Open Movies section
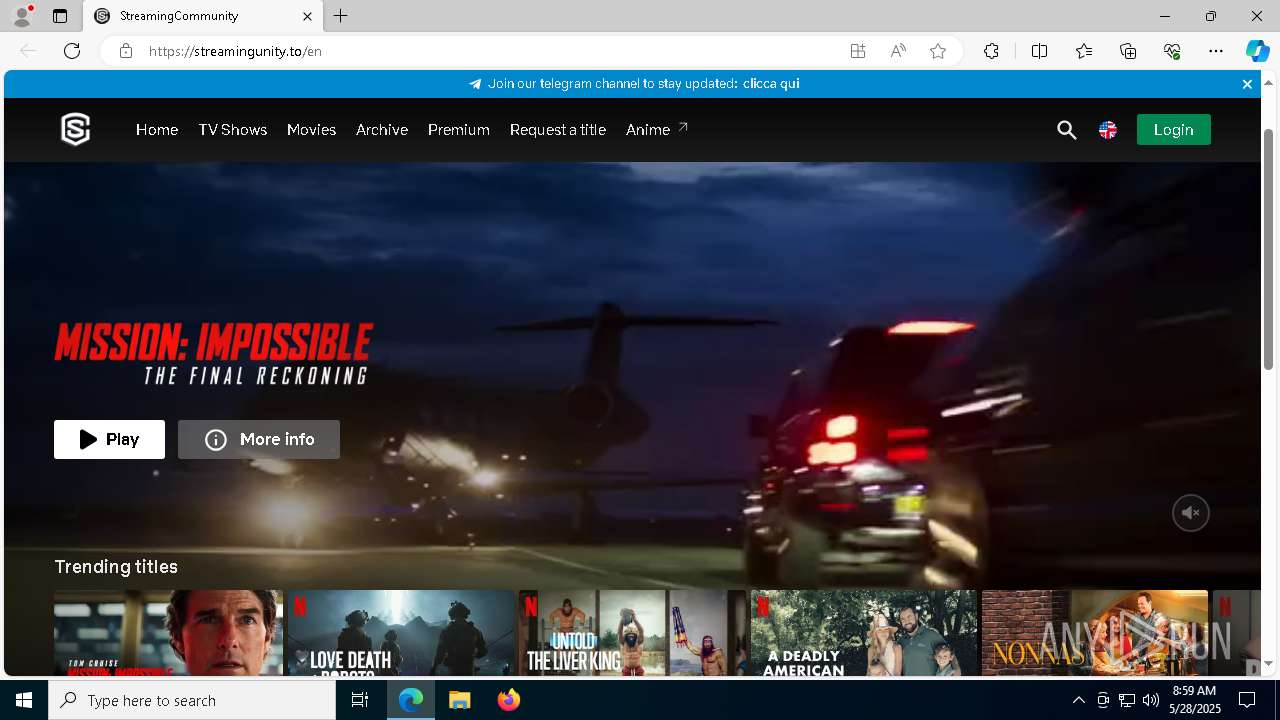Screen dimensions: 1280x720 (311, 130)
